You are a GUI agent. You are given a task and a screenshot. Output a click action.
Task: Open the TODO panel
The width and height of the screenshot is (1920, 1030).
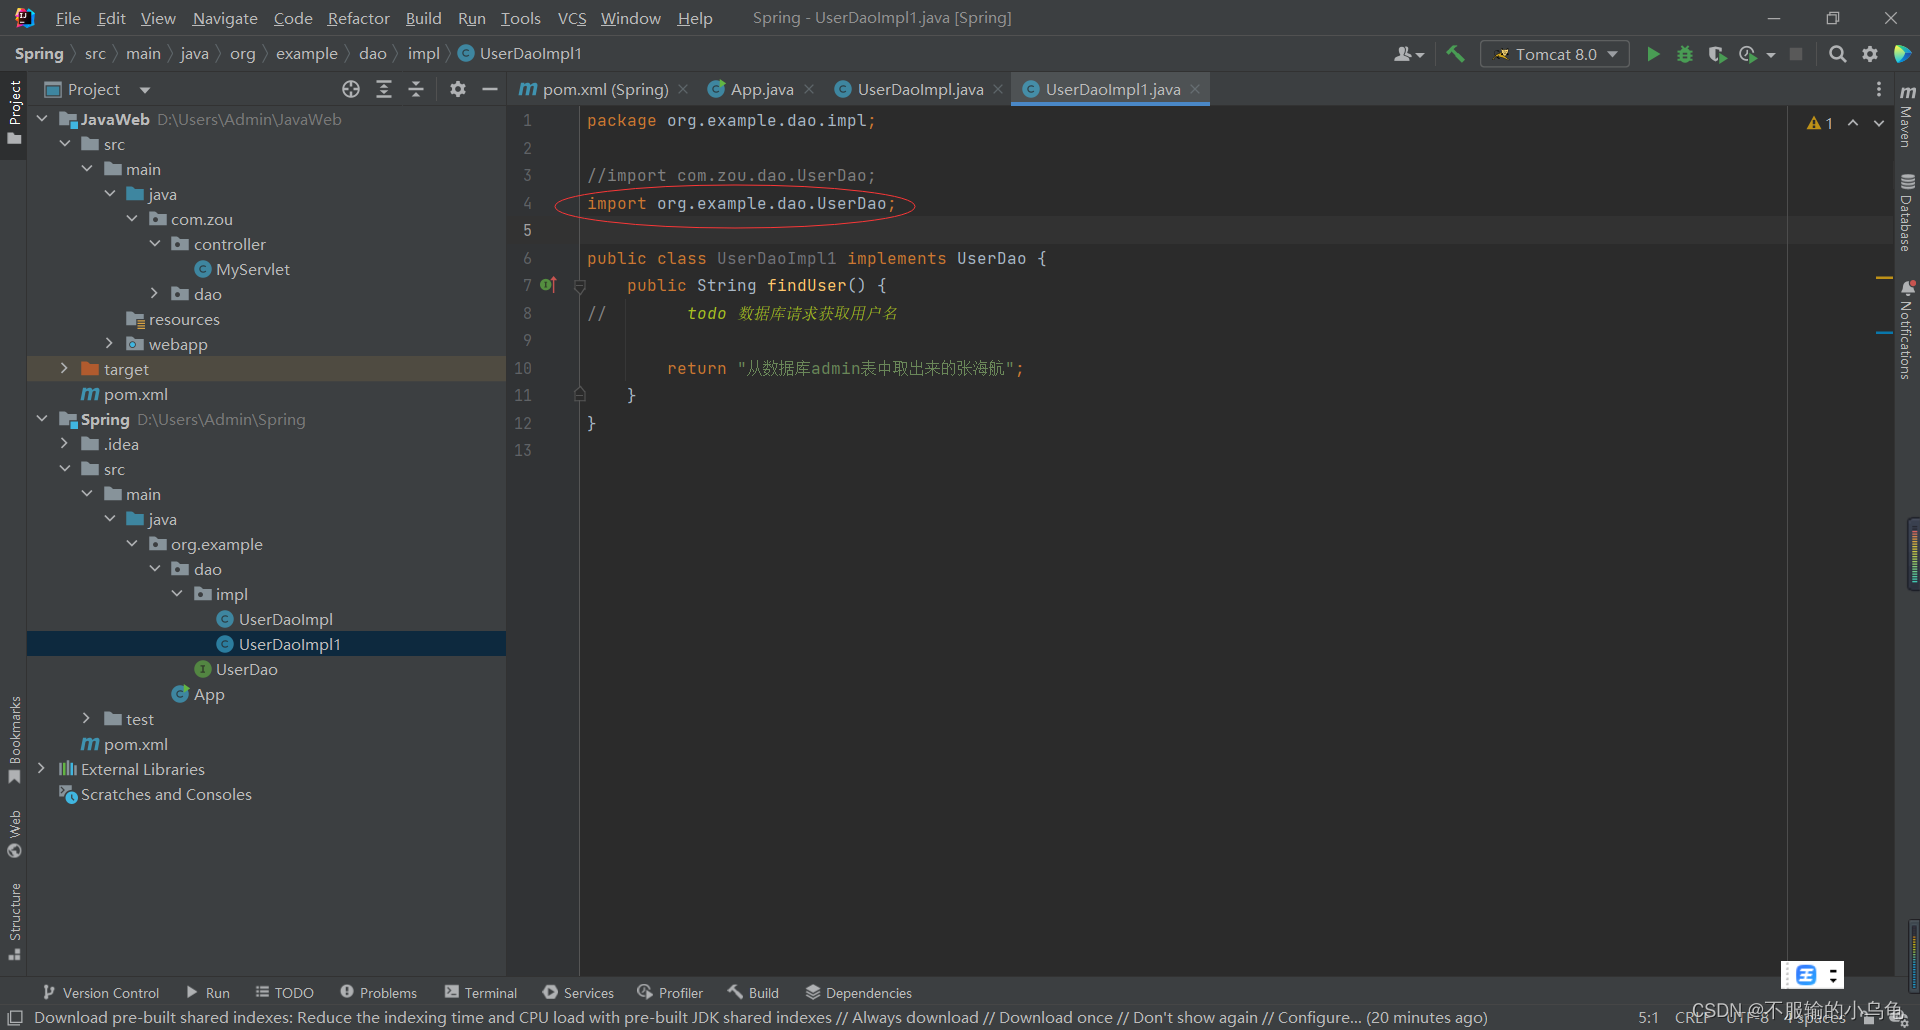click(x=284, y=993)
